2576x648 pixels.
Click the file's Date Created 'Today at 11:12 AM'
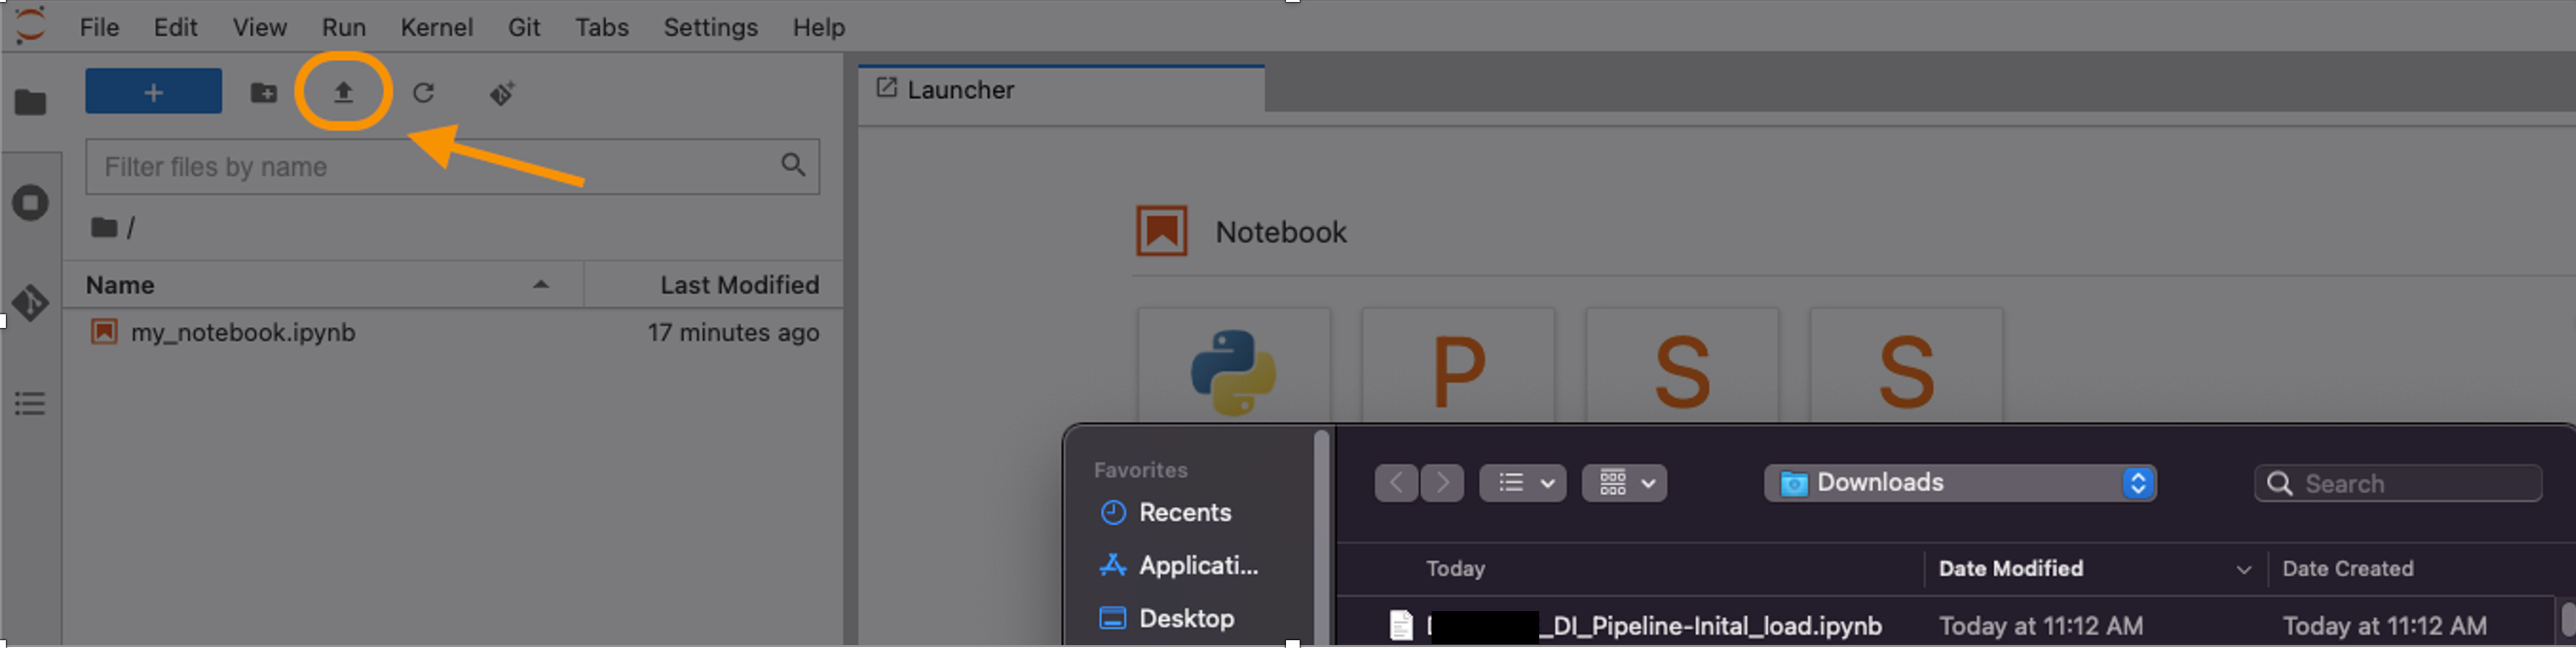point(2384,626)
